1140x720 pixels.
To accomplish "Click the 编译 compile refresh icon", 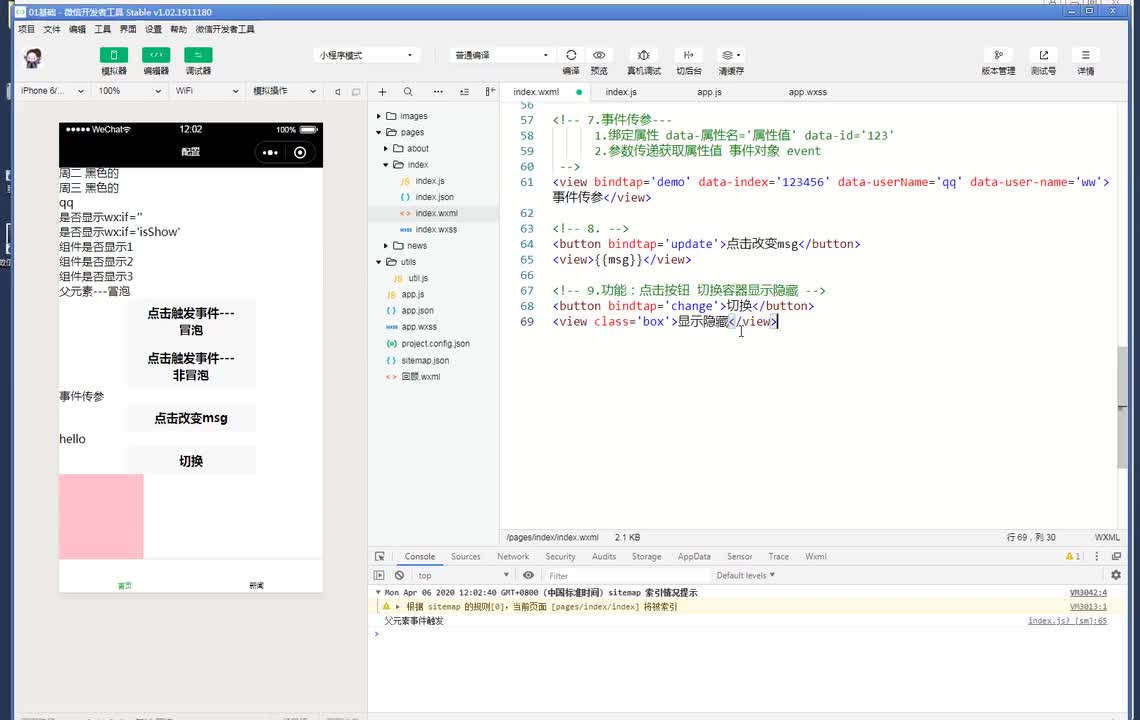I will pyautogui.click(x=571, y=55).
